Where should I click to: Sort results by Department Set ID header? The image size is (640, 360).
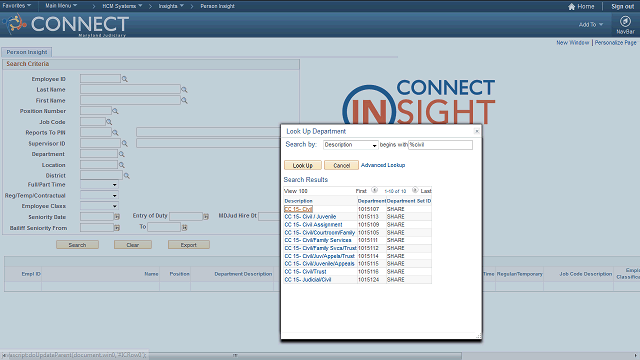click(x=409, y=201)
